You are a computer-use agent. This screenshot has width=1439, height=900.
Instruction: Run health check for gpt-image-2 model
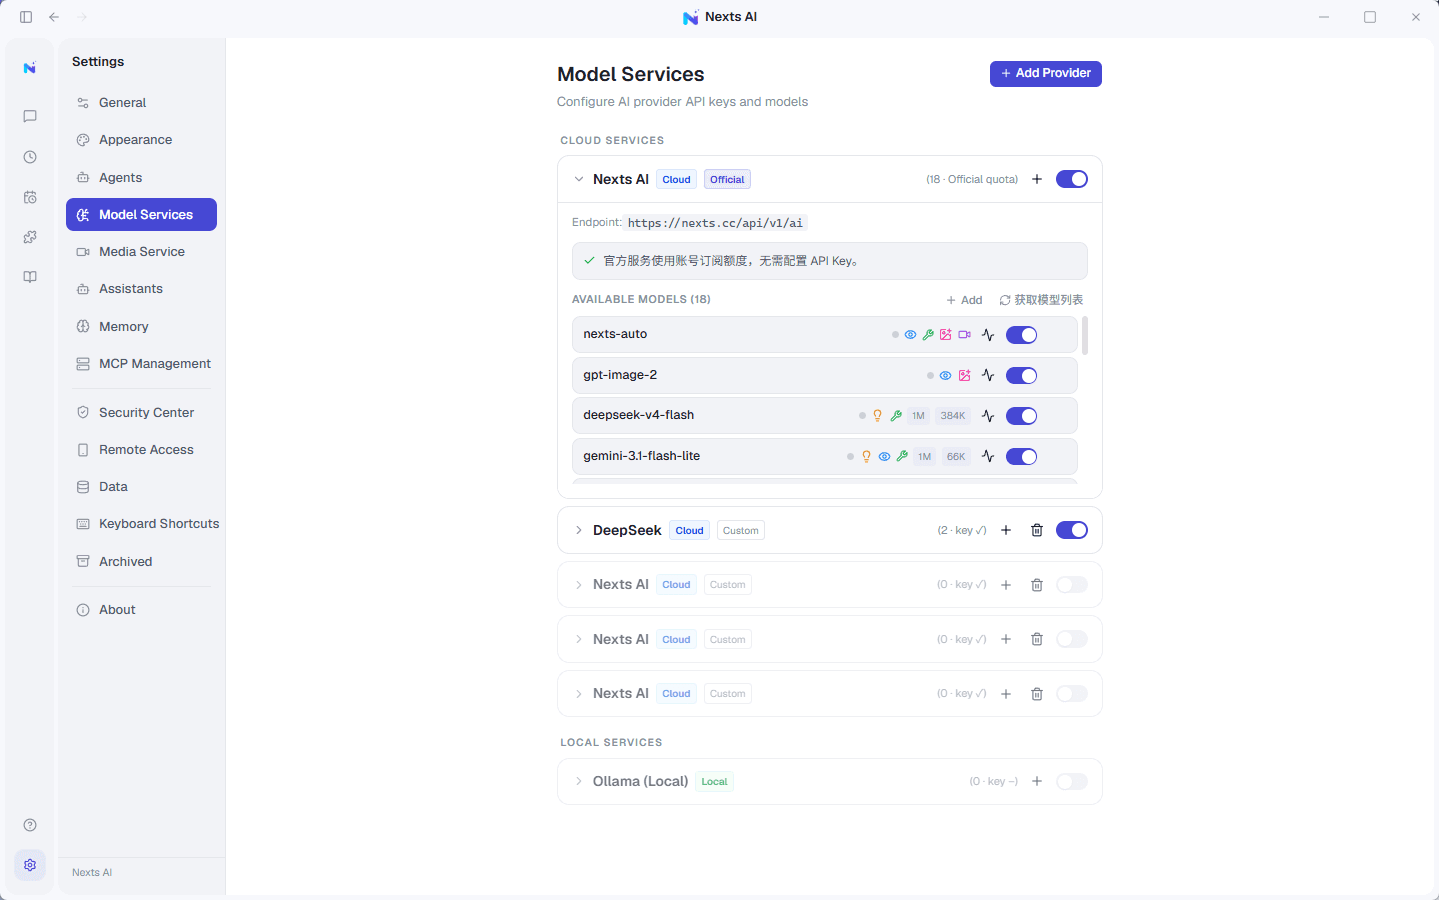tap(988, 375)
